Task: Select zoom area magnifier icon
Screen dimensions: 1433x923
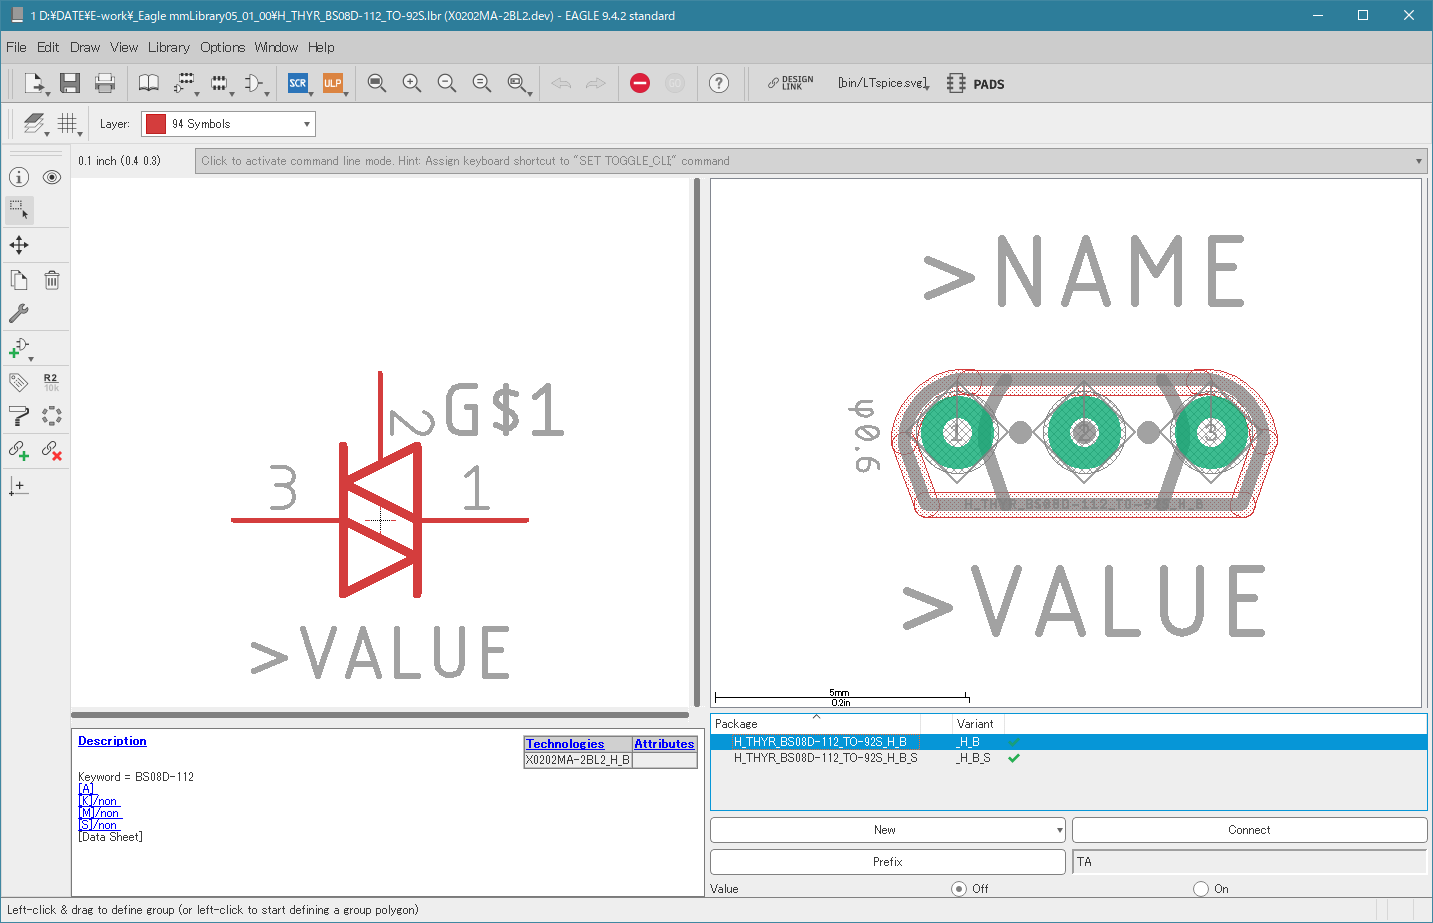Action: [x=517, y=83]
